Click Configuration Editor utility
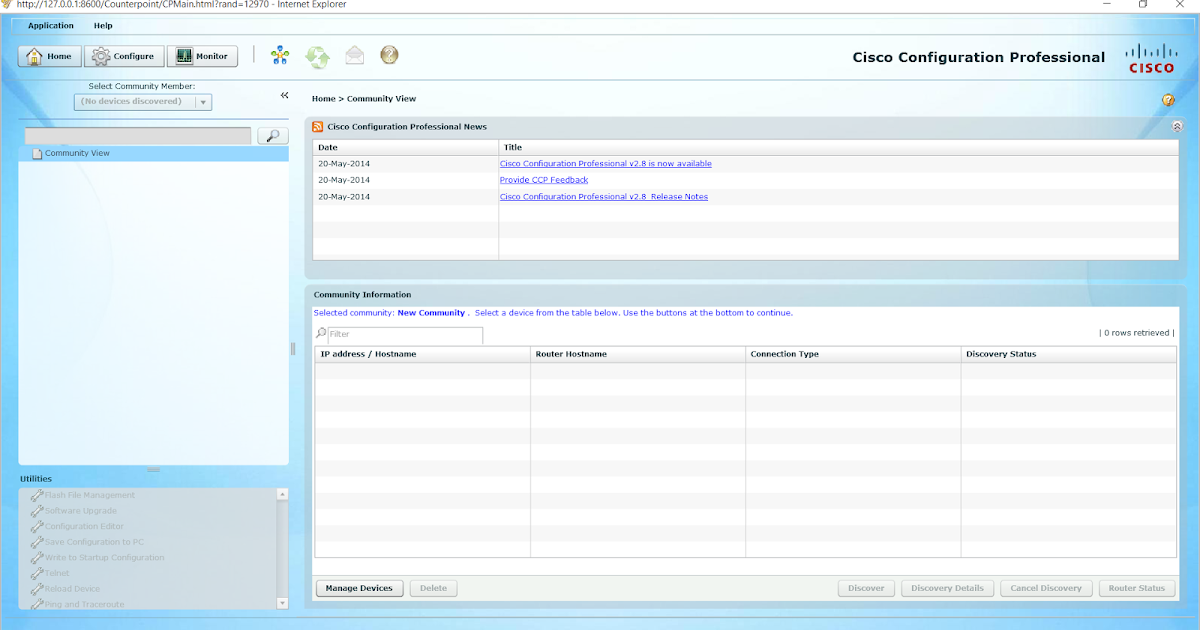This screenshot has width=1200, height=630. pyautogui.click(x=85, y=526)
